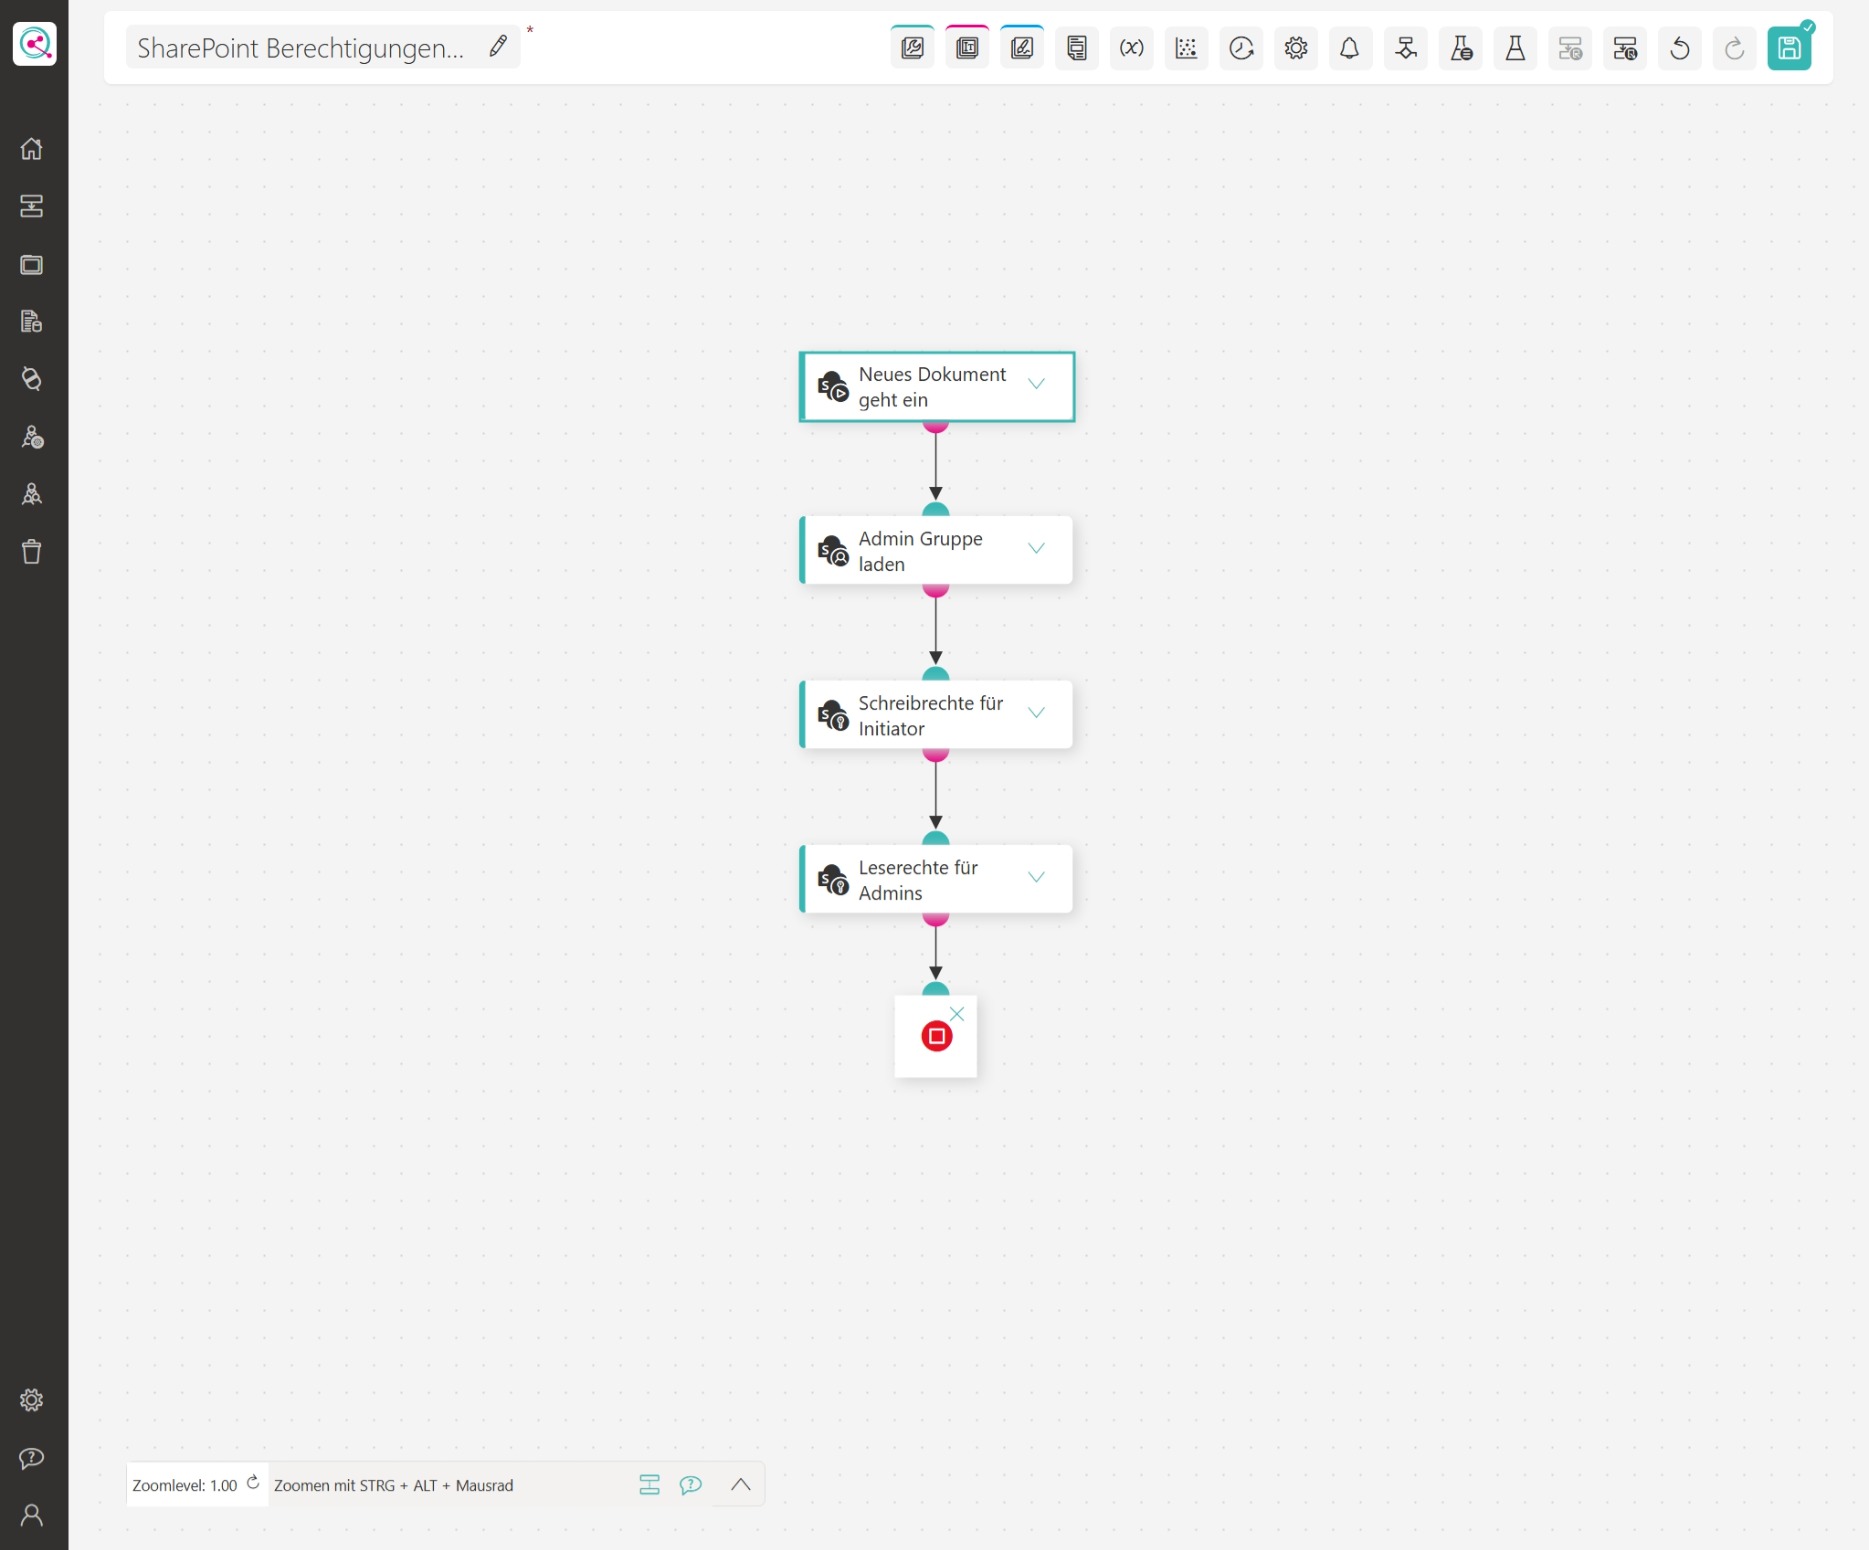
Task: Open the user group icon in sidebar
Action: [x=32, y=494]
